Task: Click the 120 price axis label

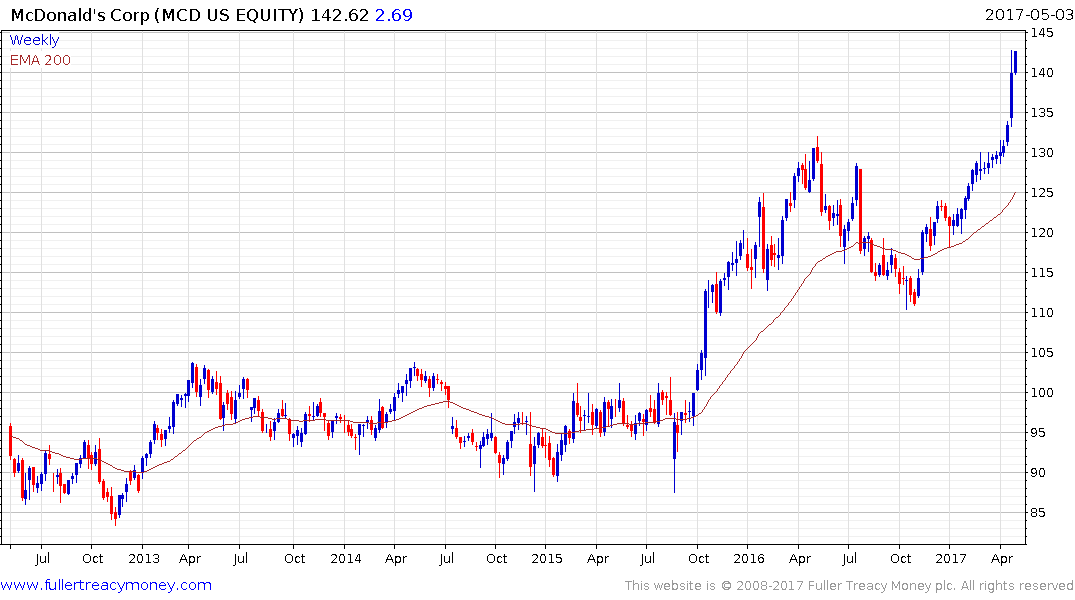Action: [1042, 233]
